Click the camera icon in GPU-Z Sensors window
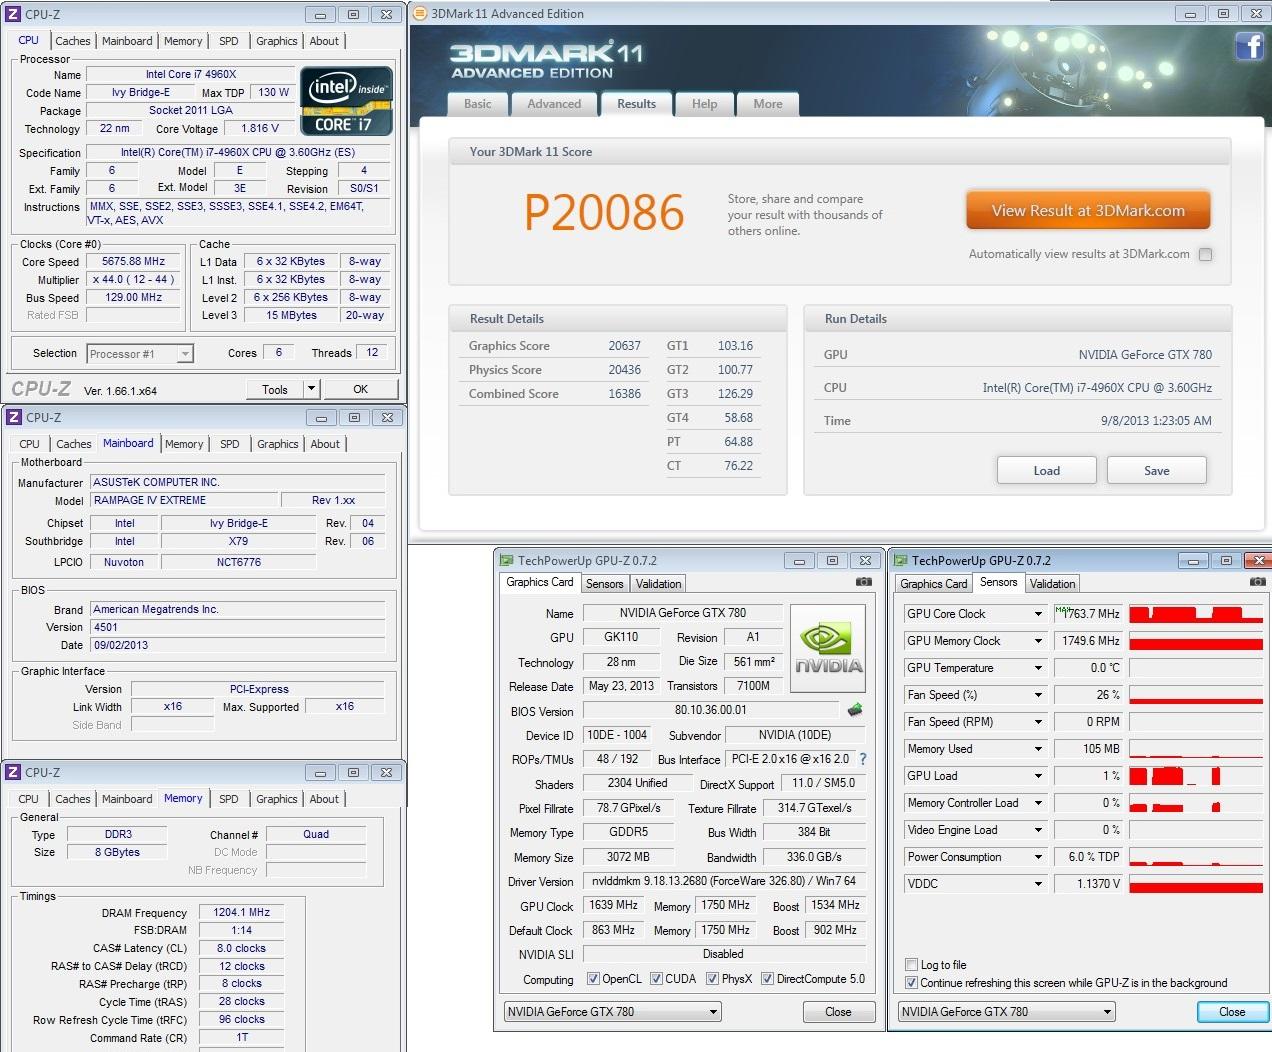Image resolution: width=1272 pixels, height=1052 pixels. [1257, 582]
